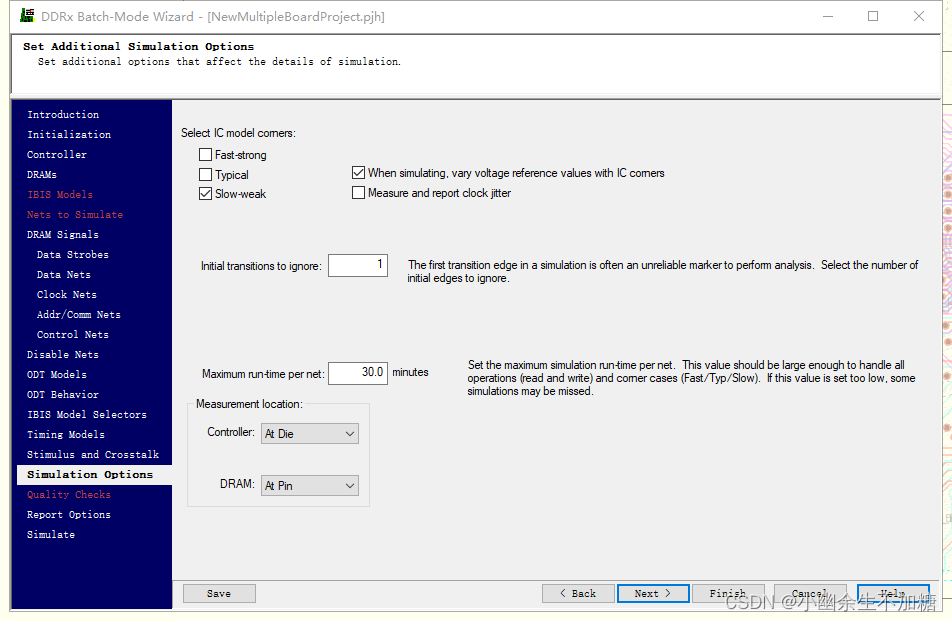
Task: Minimize the DDRx wizard window
Action: (828, 16)
